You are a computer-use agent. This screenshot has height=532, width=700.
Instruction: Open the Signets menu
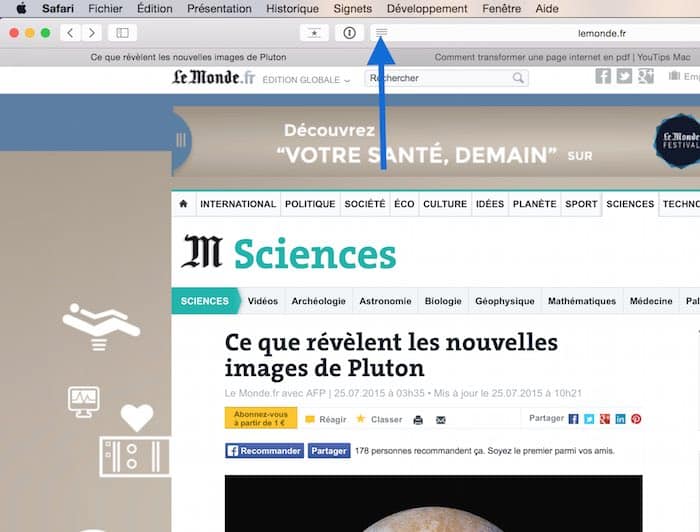pos(353,8)
